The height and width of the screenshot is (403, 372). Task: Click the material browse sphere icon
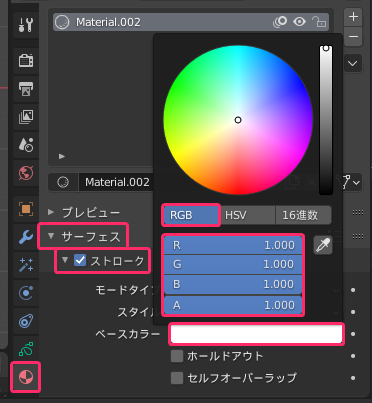63,182
